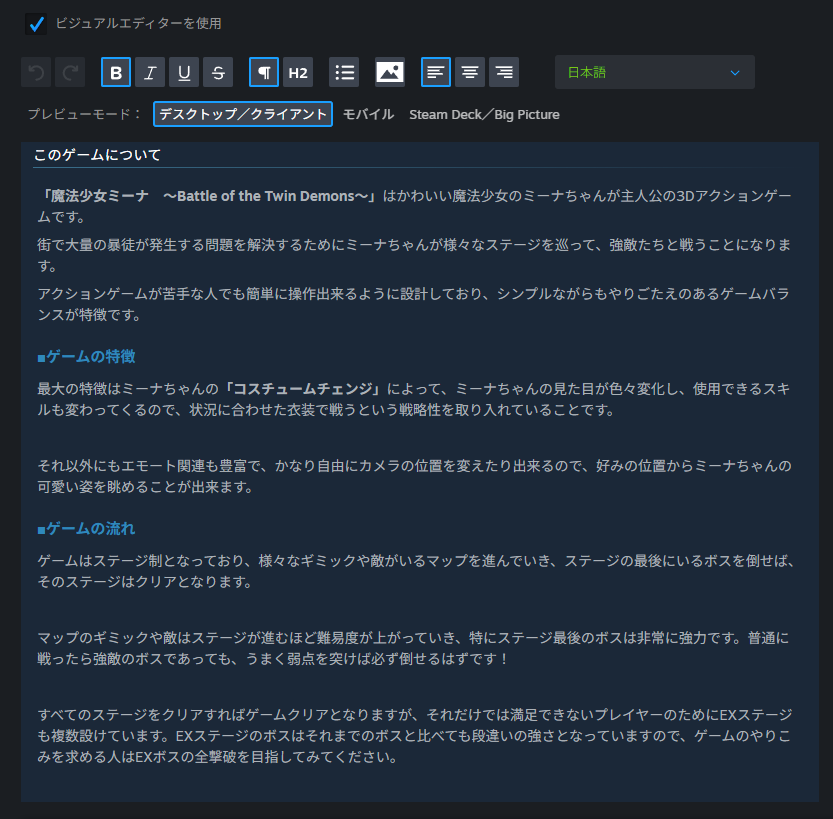Switch to Steam Deck／Big Picture preview
The height and width of the screenshot is (819, 833).
tap(484, 114)
